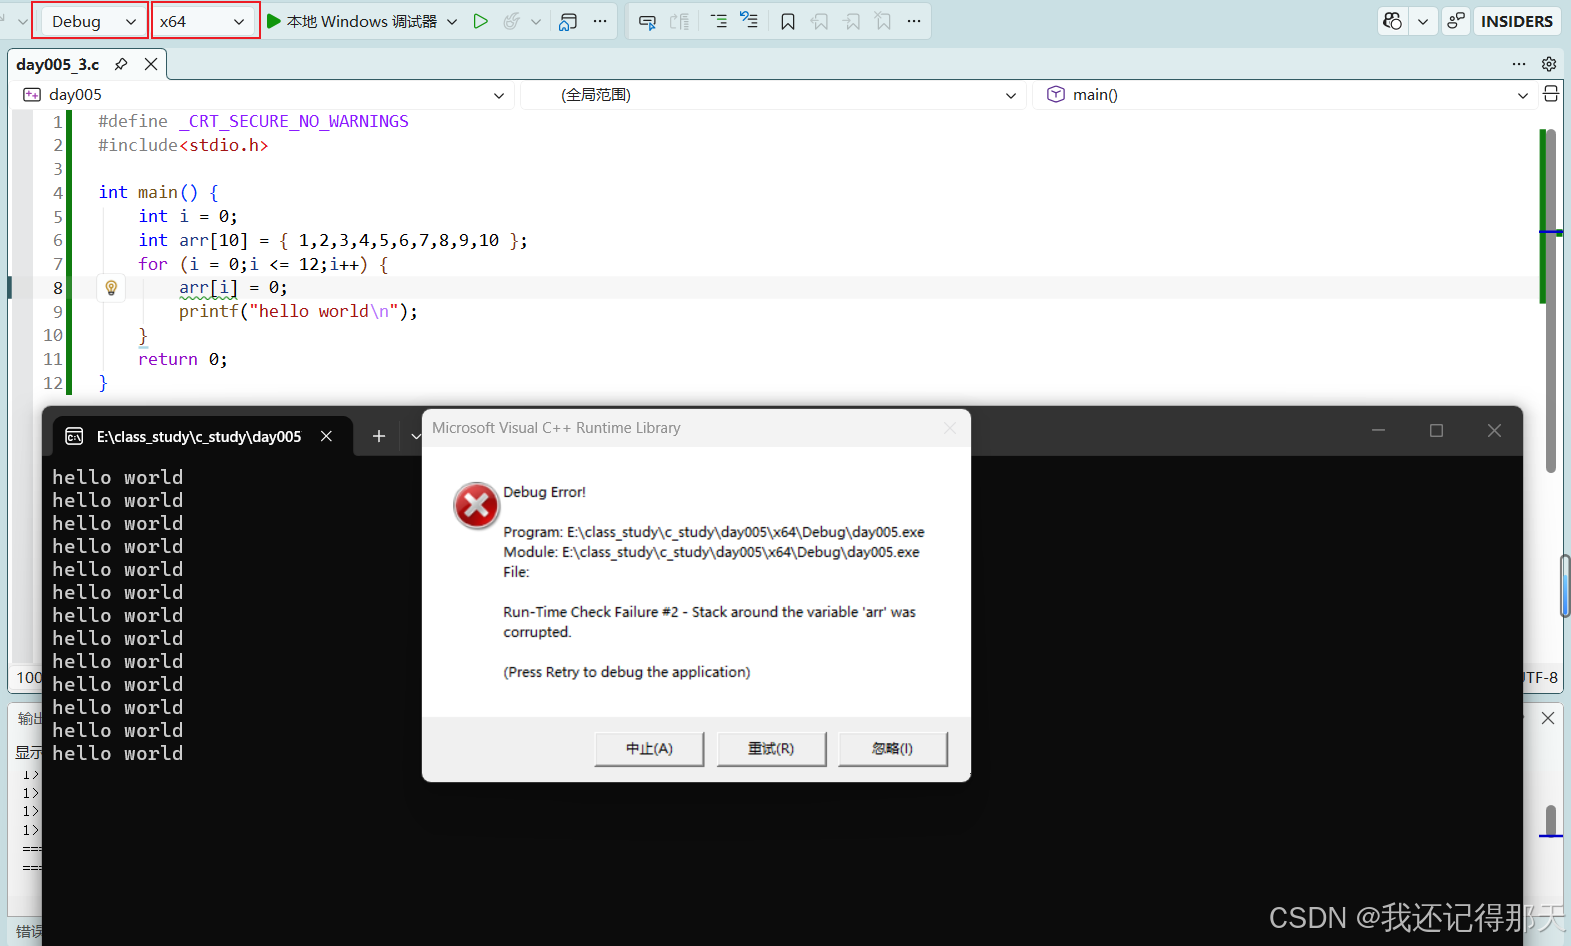This screenshot has height=946, width=1571.
Task: Open the x64 solution platform dropdown
Action: click(x=205, y=21)
